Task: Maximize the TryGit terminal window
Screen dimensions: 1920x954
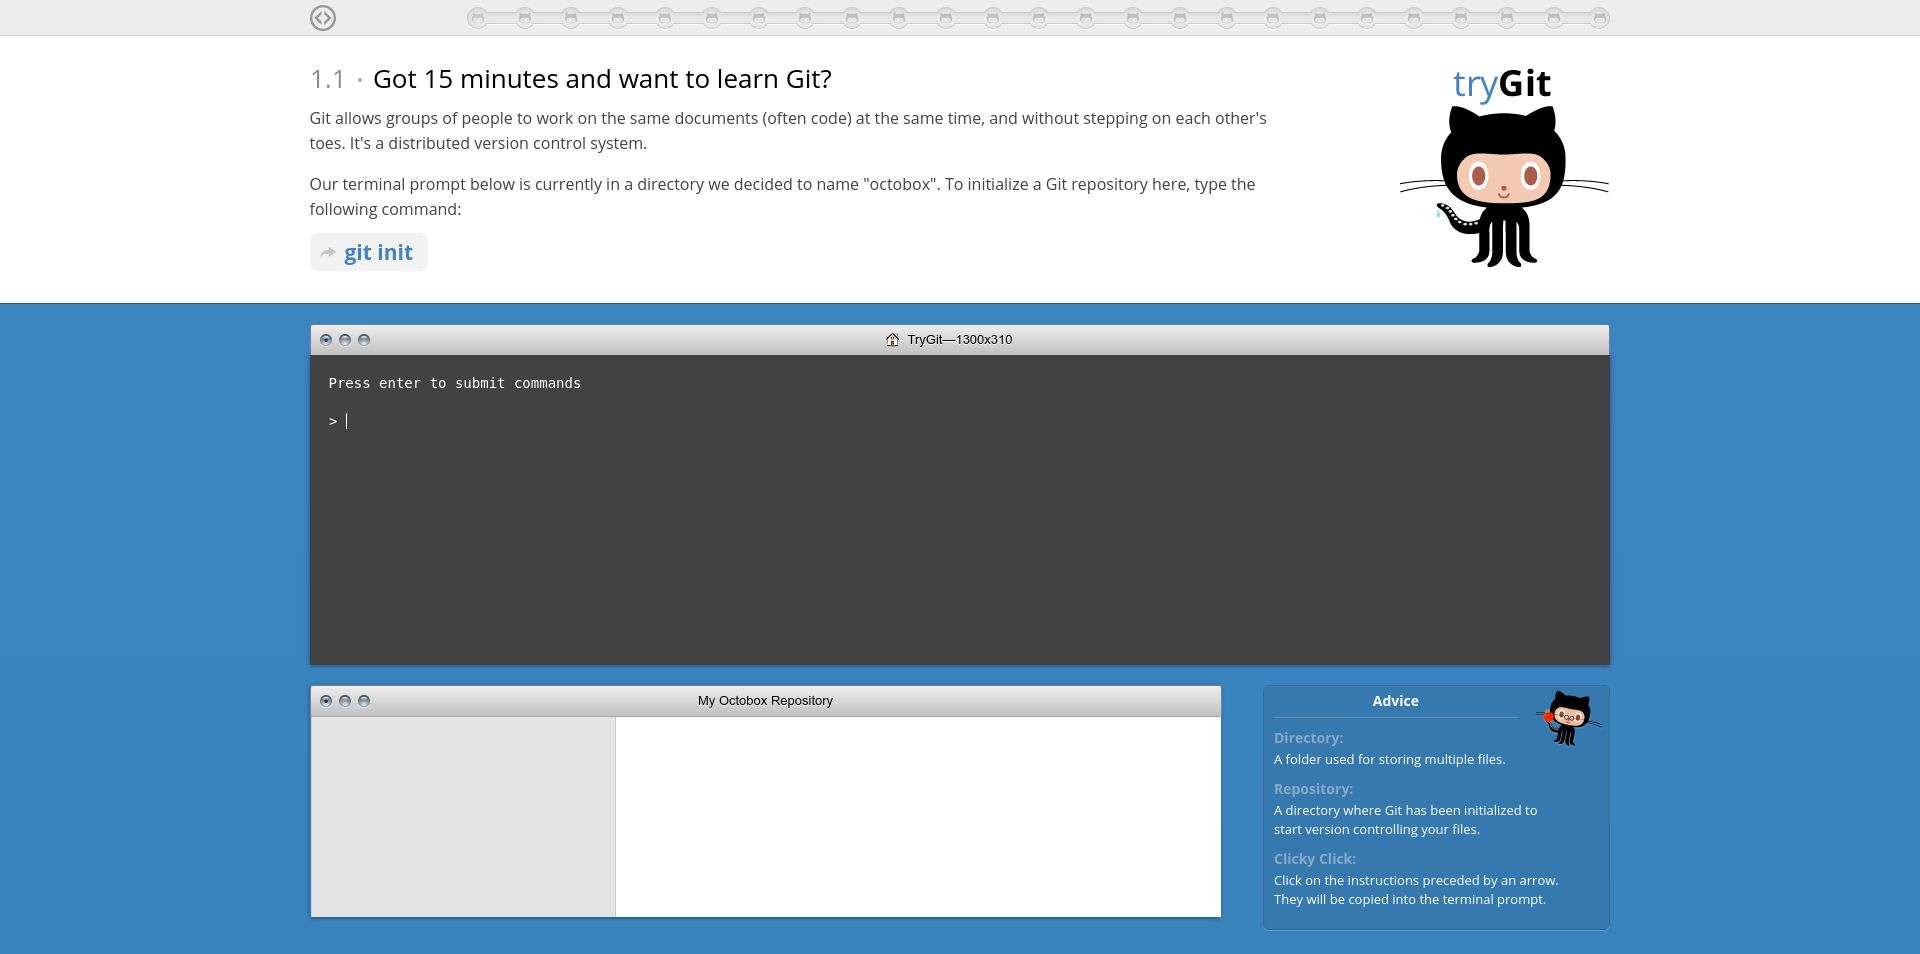Action: click(x=364, y=340)
